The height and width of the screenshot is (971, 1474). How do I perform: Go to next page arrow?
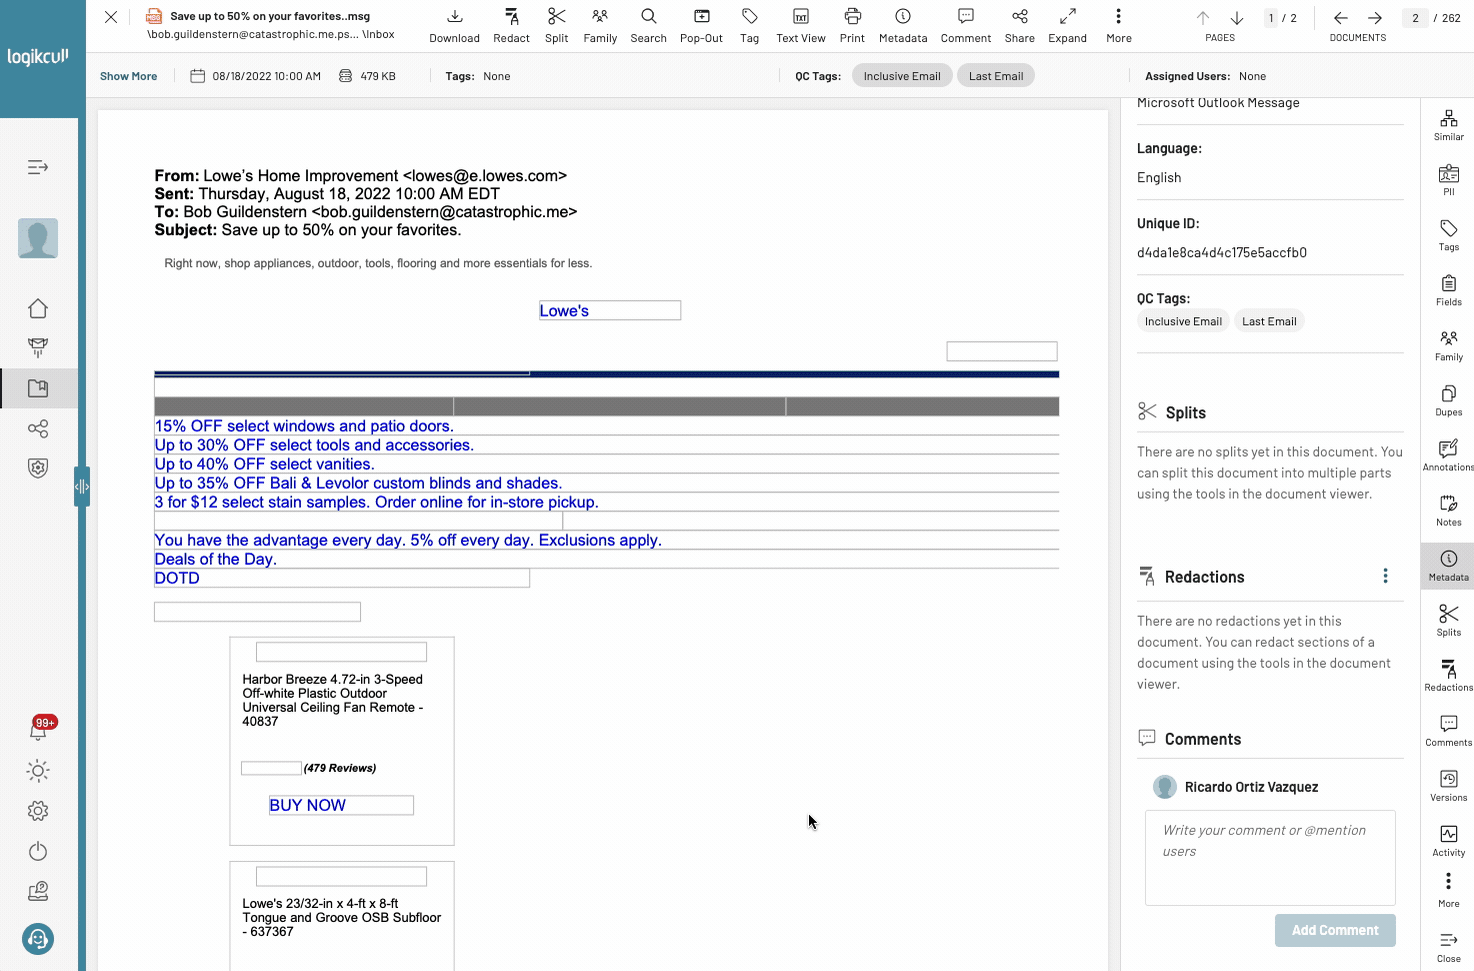(x=1237, y=18)
